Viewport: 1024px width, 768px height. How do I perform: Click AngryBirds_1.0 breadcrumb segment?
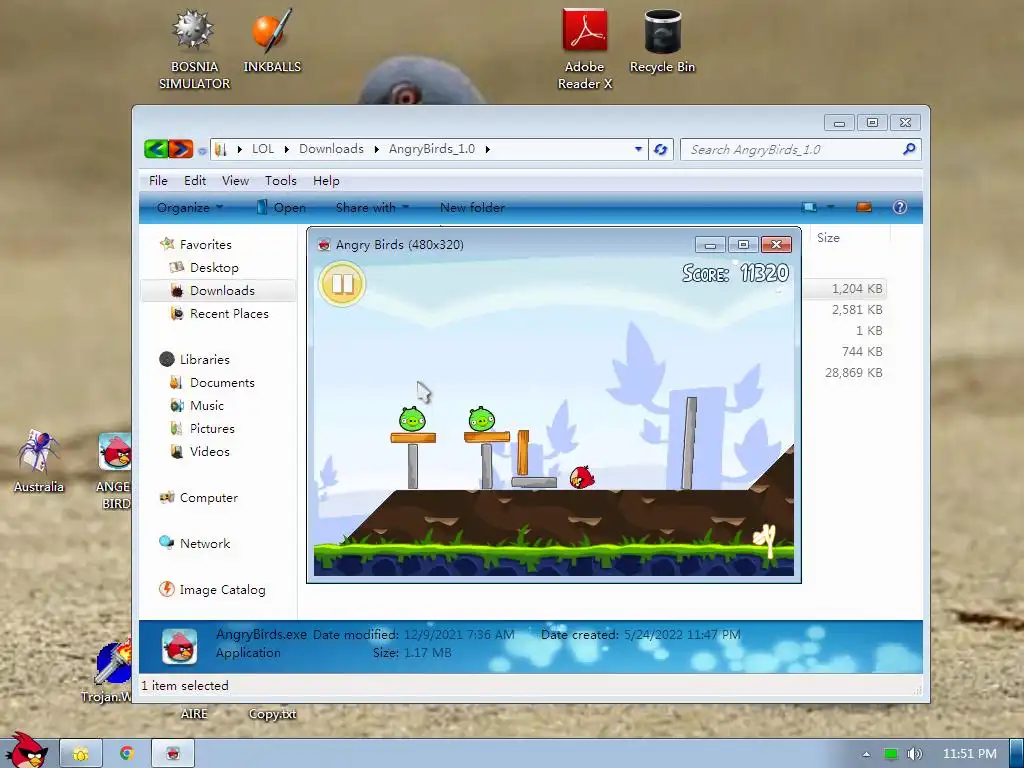(x=432, y=149)
